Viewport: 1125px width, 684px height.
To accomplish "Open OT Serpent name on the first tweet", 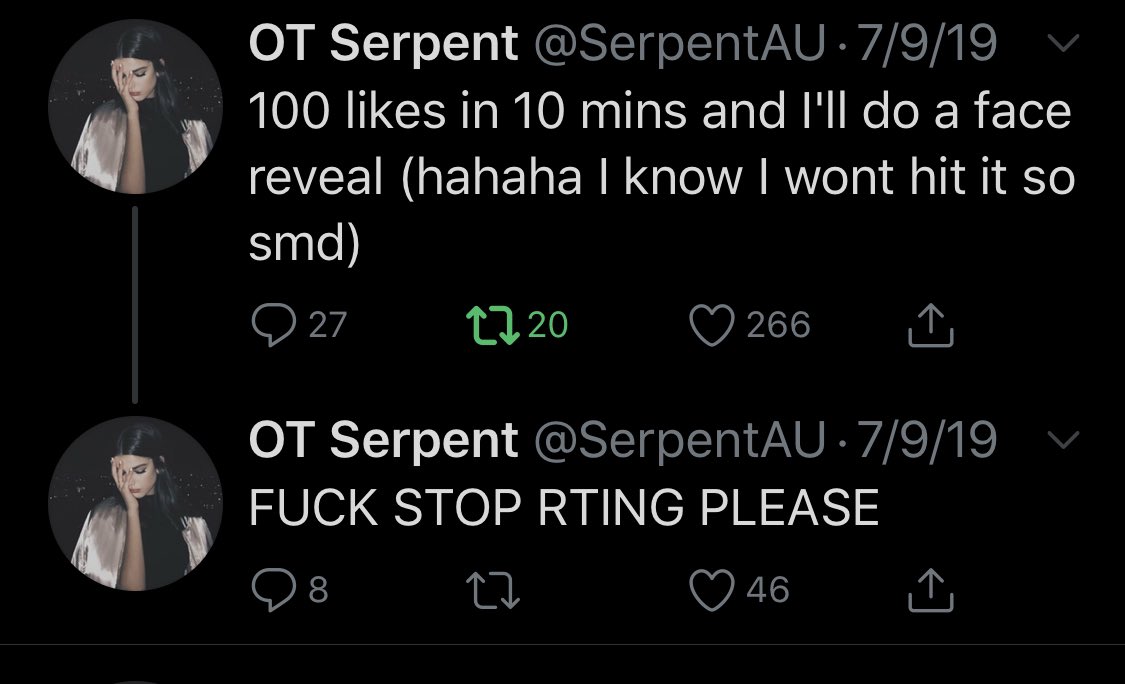I will click(383, 46).
